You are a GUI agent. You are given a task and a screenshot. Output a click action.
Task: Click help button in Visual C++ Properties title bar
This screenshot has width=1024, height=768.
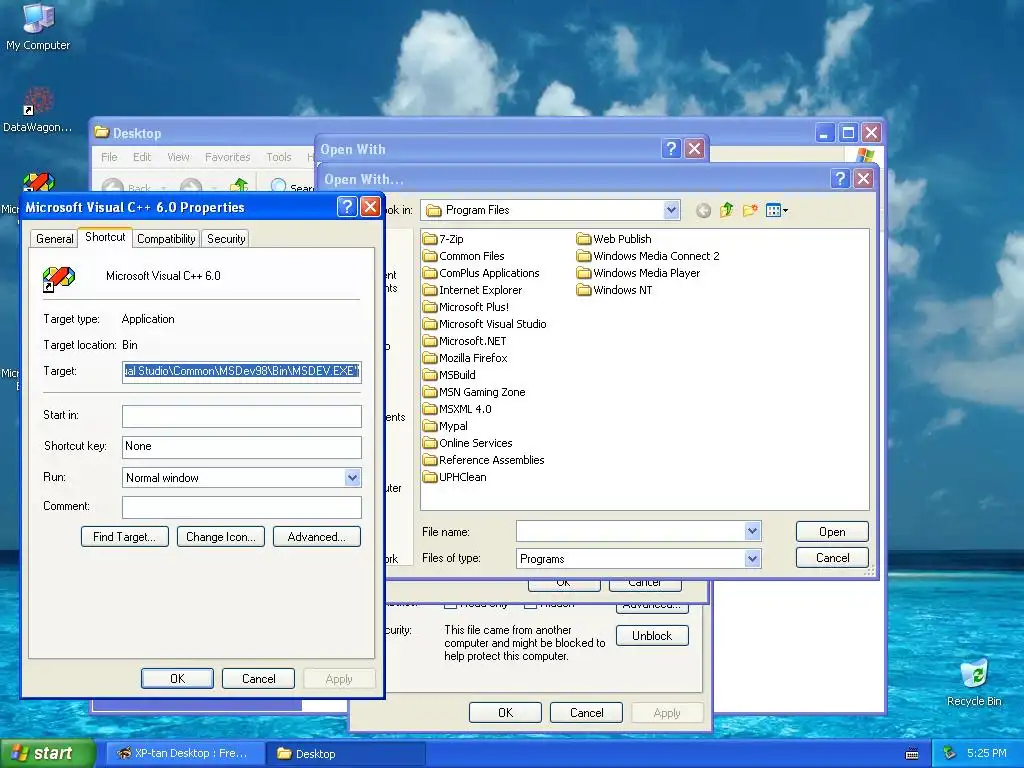click(x=347, y=207)
